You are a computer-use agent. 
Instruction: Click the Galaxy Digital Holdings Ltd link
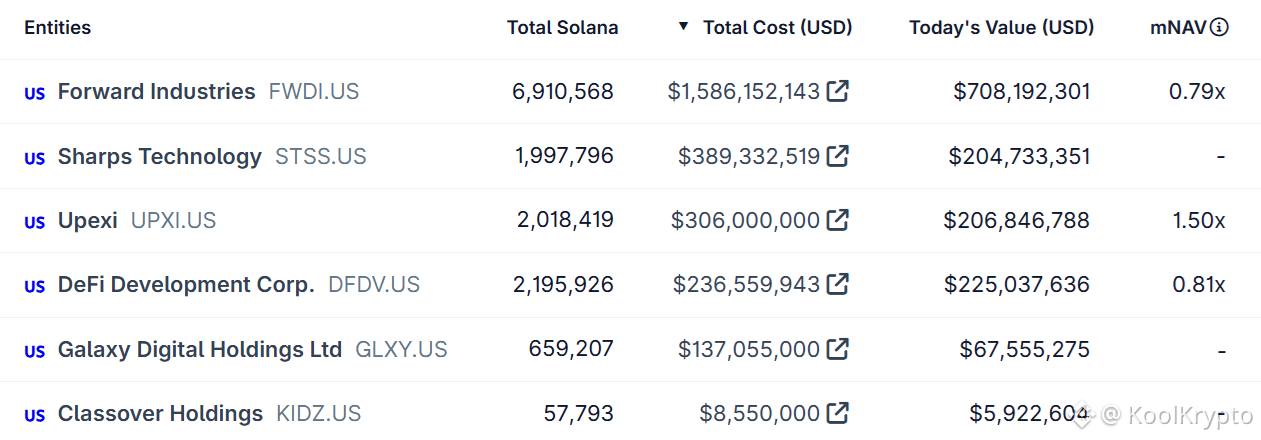[x=199, y=349]
